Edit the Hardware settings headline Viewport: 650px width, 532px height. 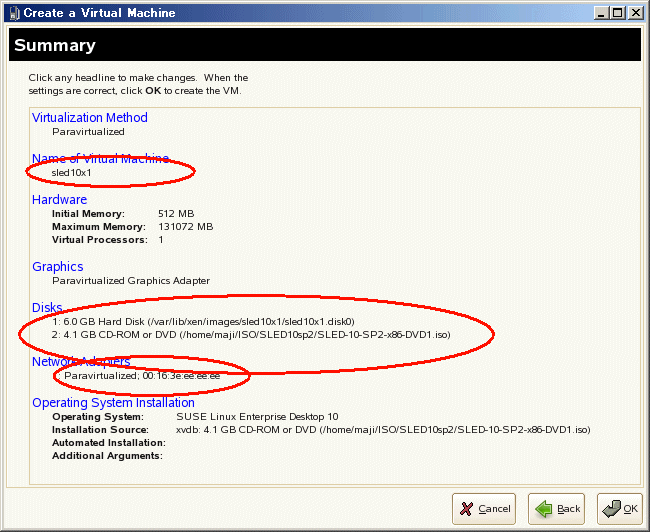tap(60, 199)
